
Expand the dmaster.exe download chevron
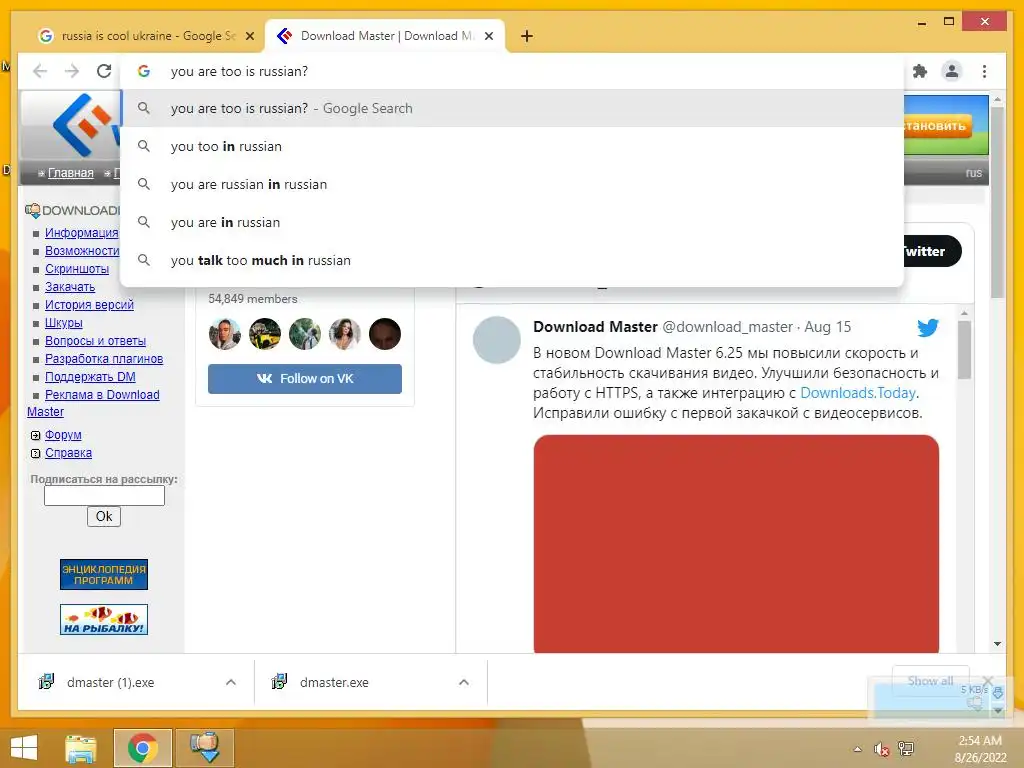464,682
